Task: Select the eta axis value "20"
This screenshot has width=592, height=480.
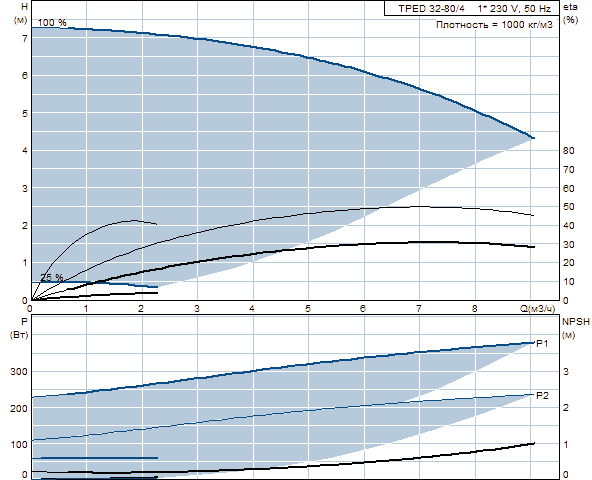Action: 568,263
